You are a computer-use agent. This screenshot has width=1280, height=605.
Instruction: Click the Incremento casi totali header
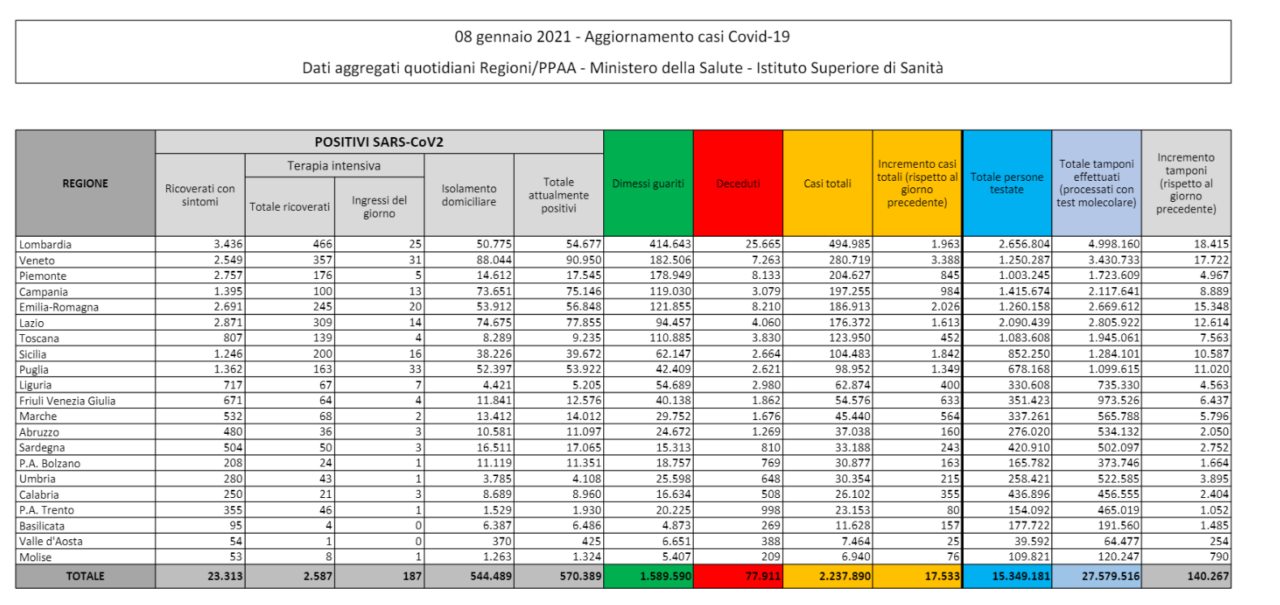point(917,183)
